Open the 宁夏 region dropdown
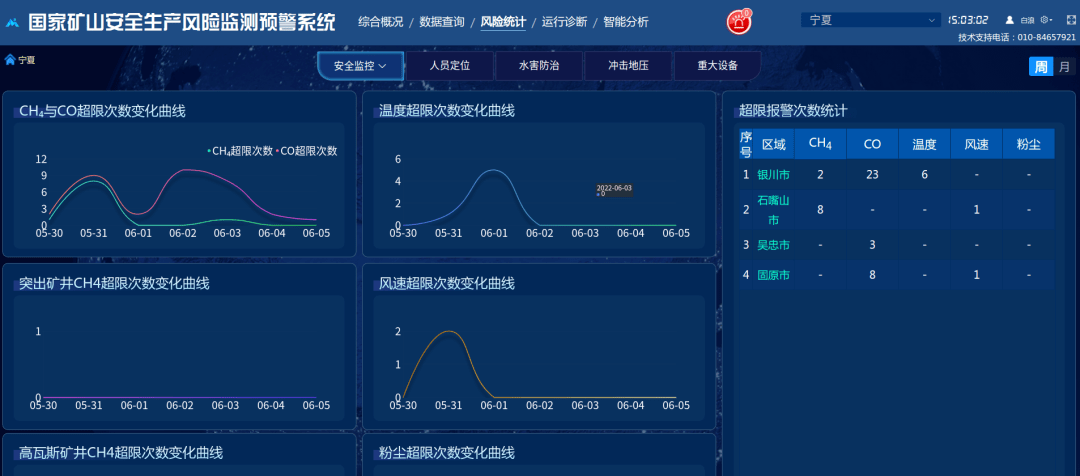Image resolution: width=1080 pixels, height=476 pixels. click(871, 20)
